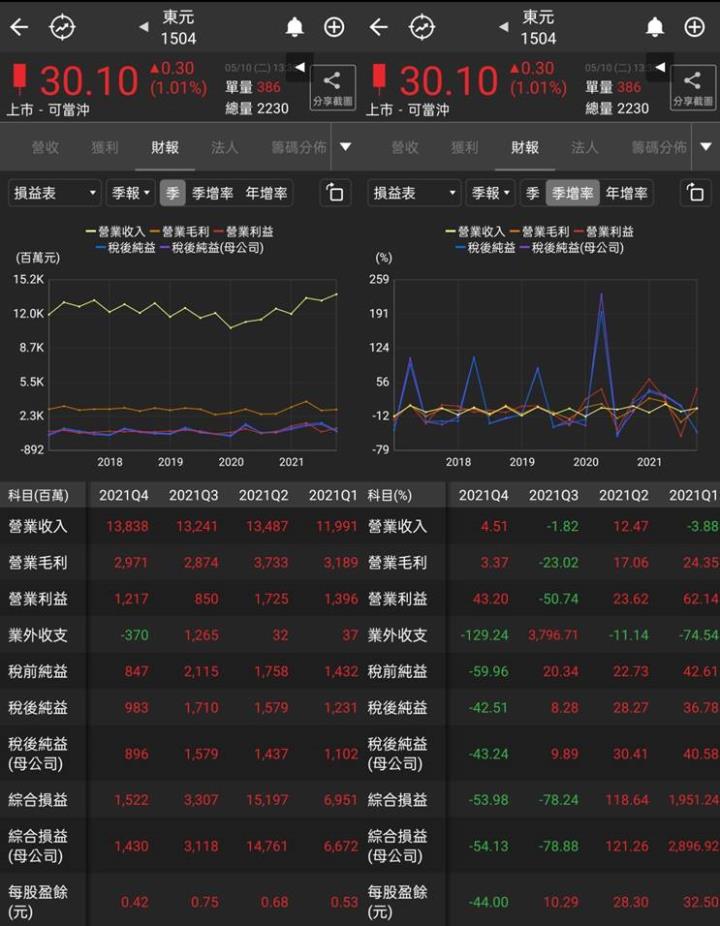Open the chart target icon in left panel header

pyautogui.click(x=62, y=27)
